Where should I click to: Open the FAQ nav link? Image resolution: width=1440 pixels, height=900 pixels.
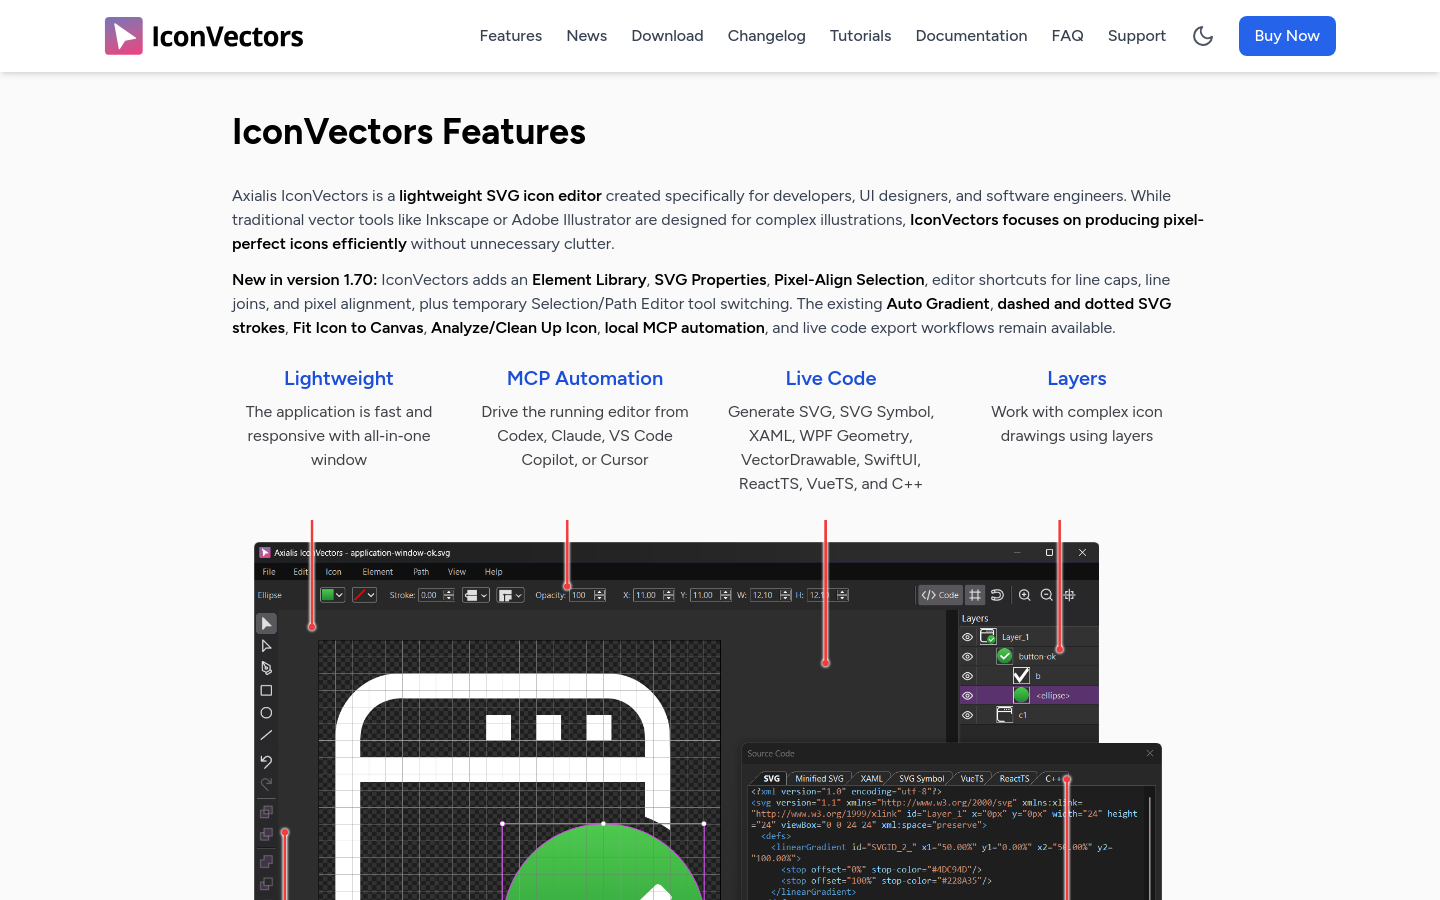pos(1067,36)
